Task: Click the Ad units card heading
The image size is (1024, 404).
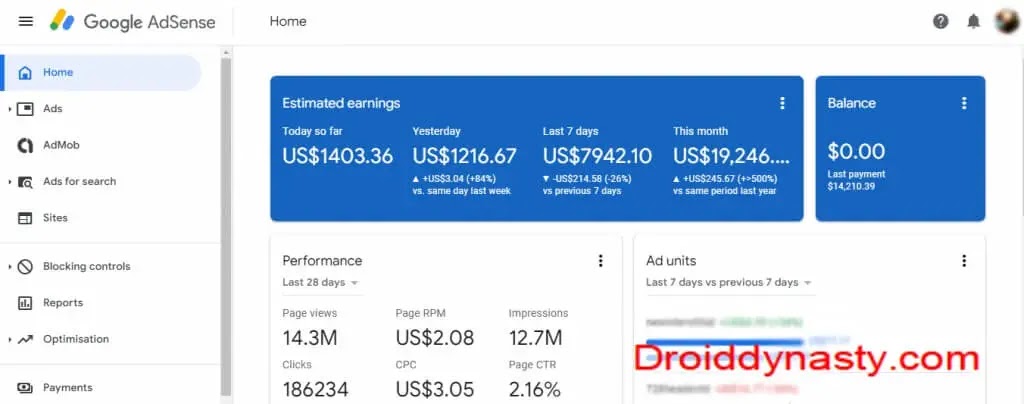Action: (x=671, y=261)
